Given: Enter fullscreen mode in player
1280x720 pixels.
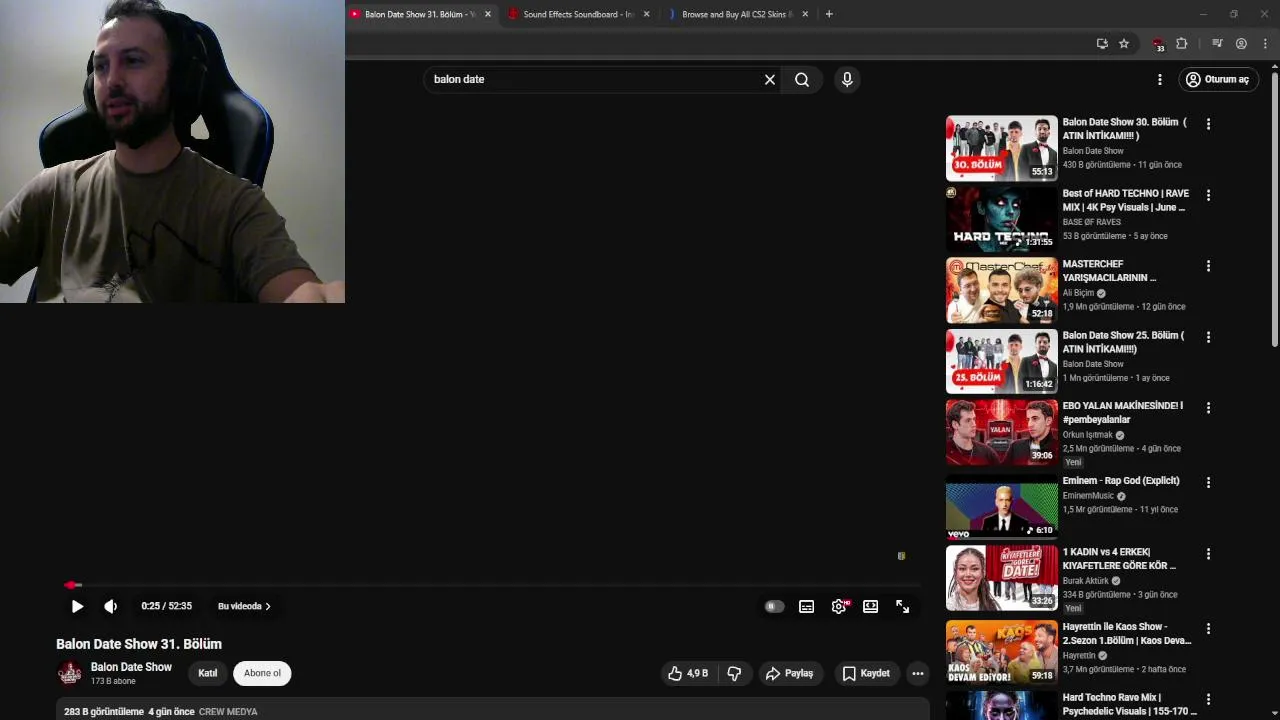Looking at the screenshot, I should click(902, 606).
